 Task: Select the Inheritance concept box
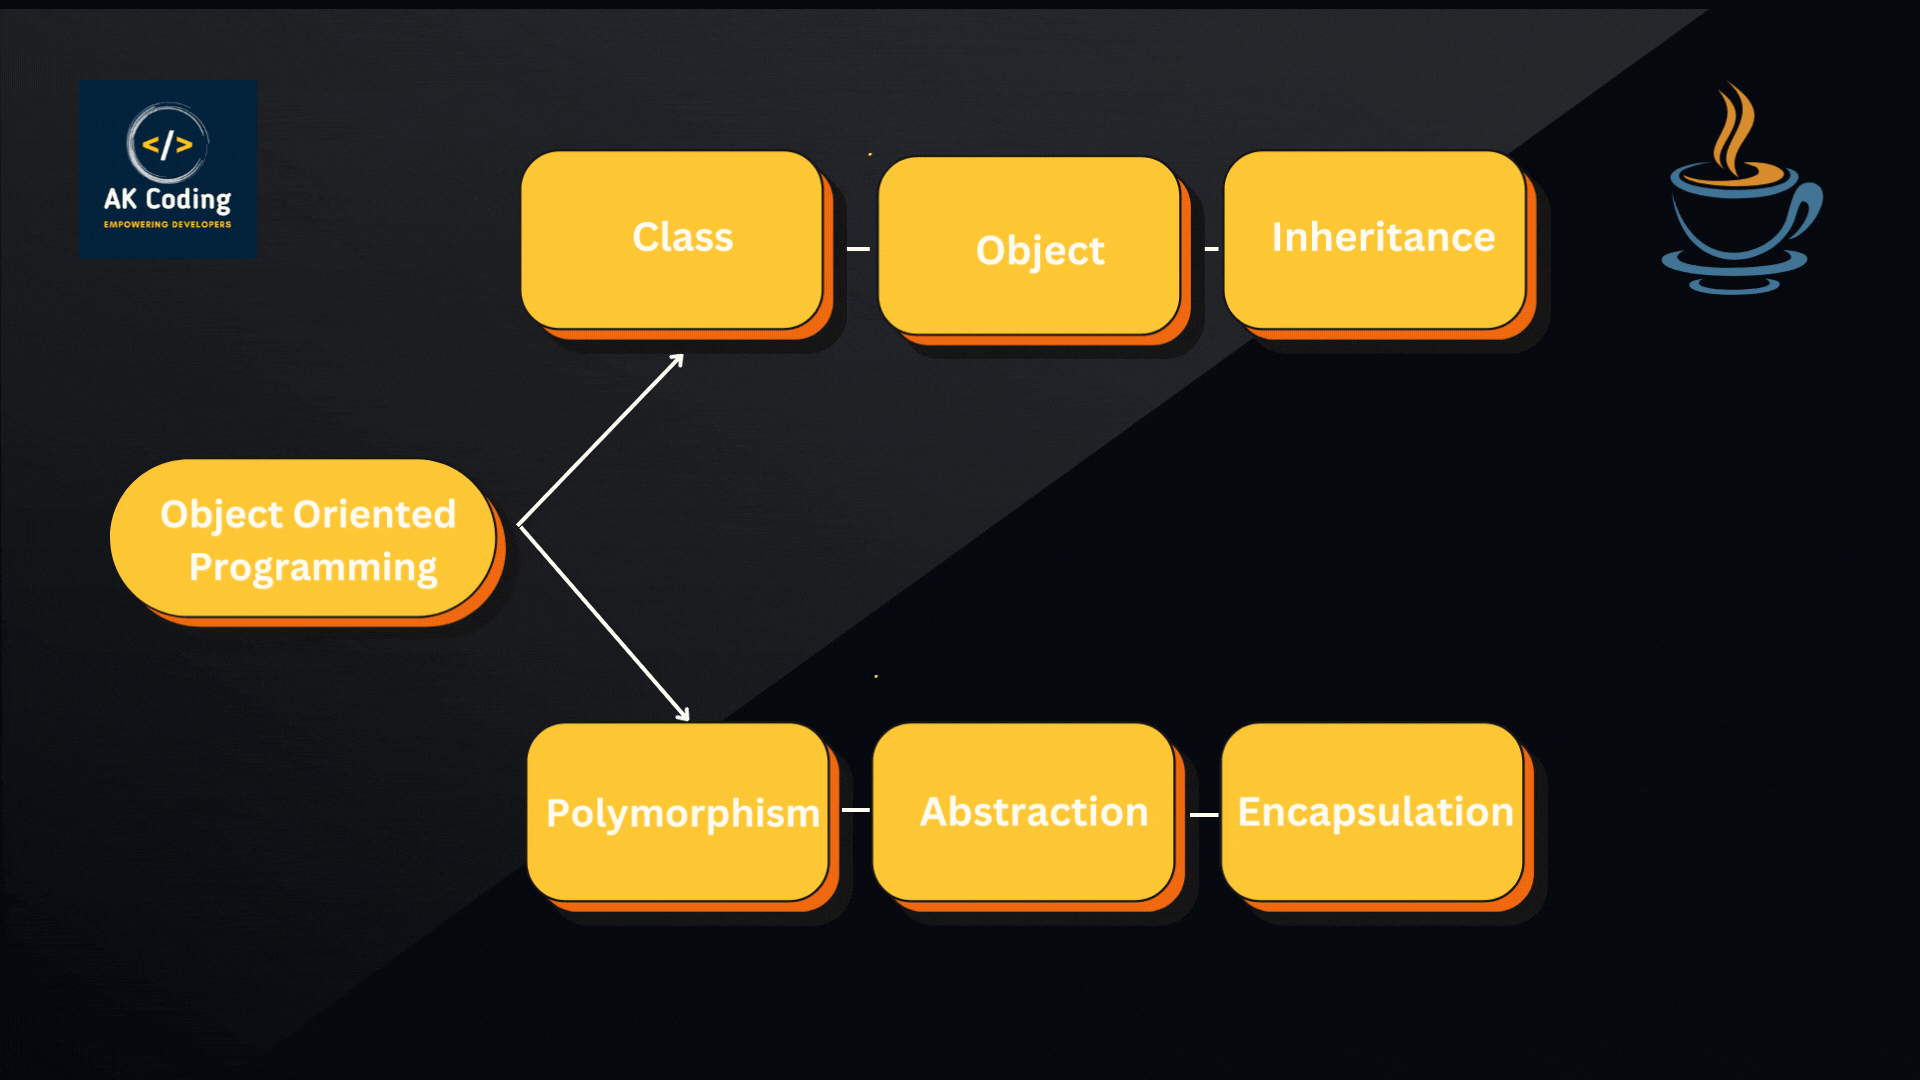[1383, 236]
